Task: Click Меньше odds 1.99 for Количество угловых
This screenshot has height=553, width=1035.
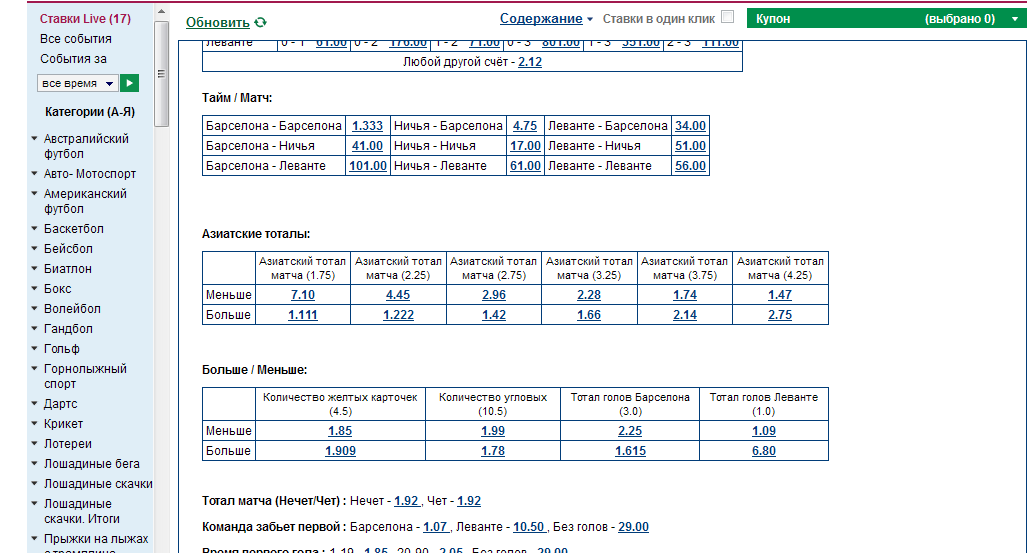Action: click(x=492, y=431)
